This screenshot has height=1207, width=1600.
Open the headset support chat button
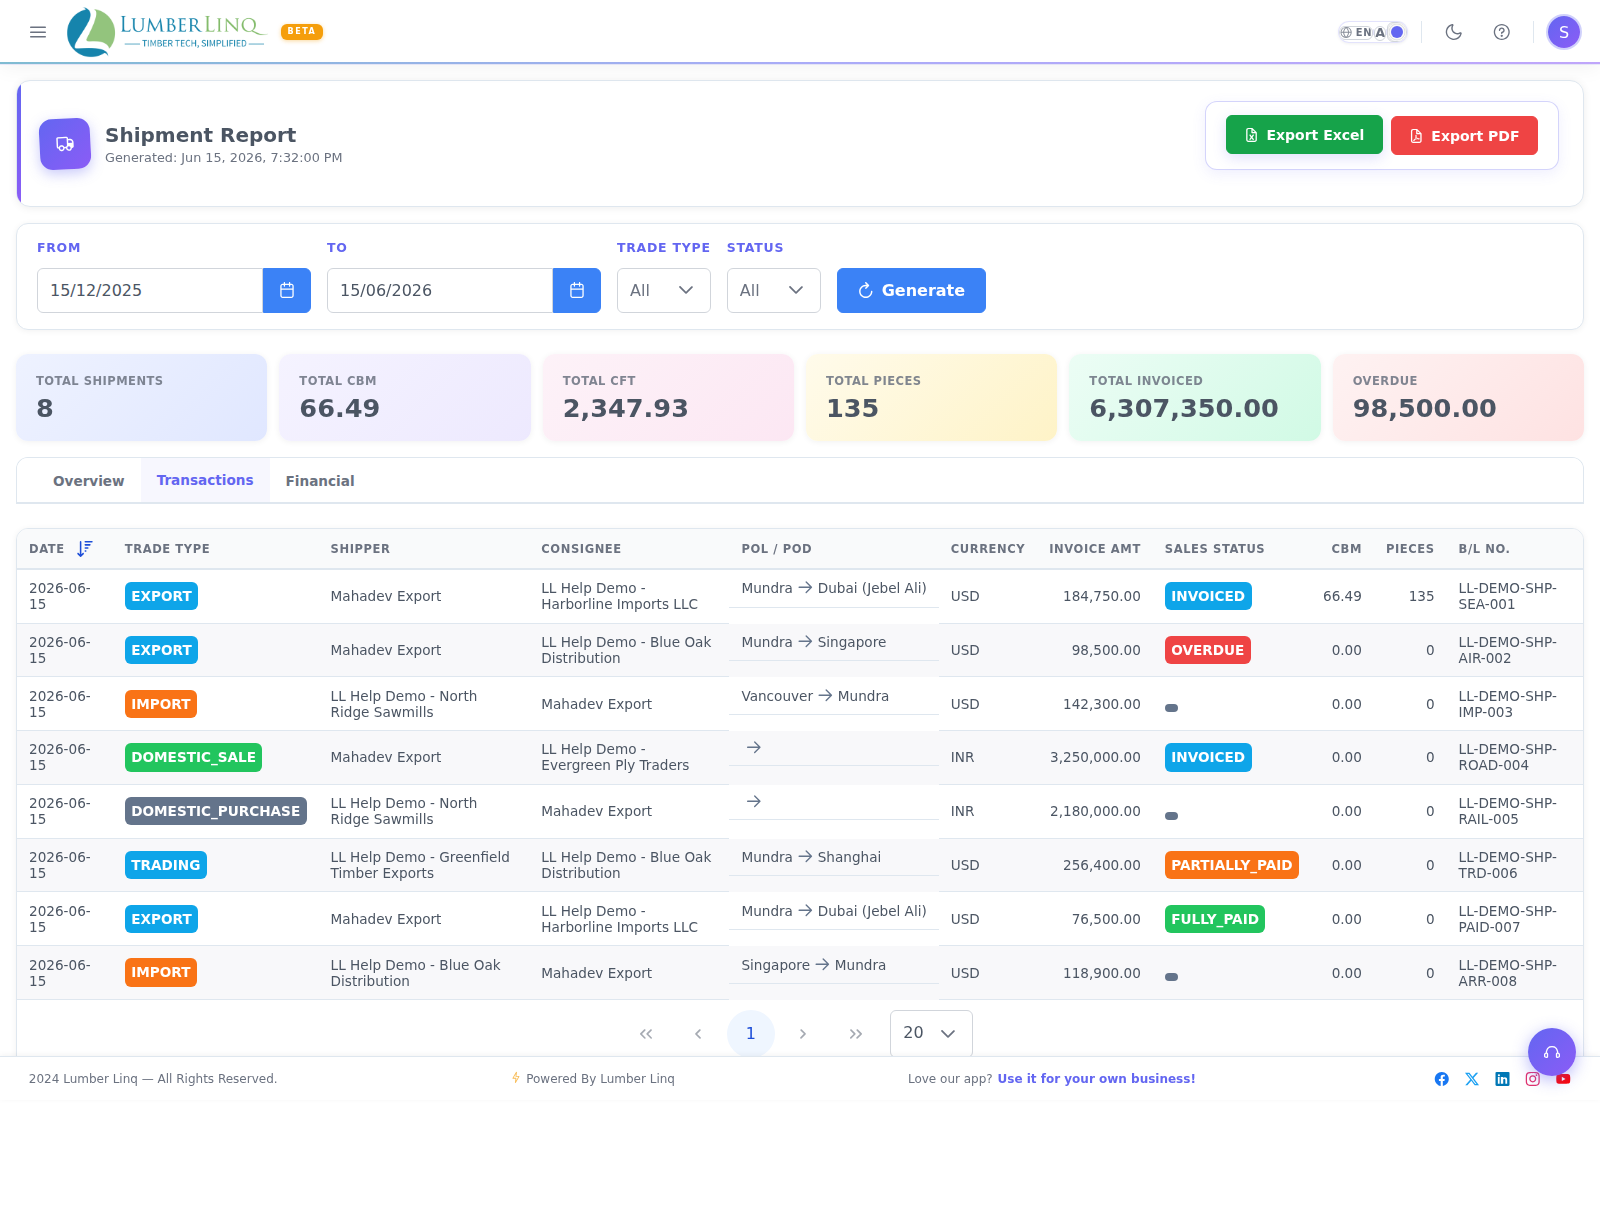point(1552,1052)
